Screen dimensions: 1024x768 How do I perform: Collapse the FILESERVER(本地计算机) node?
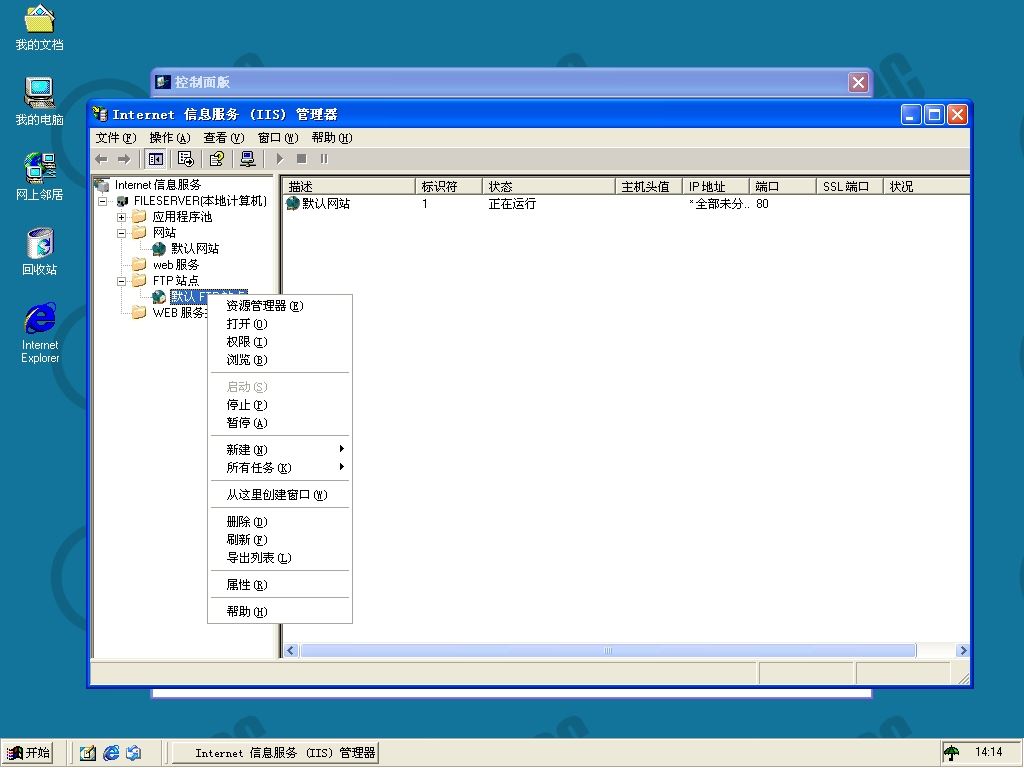point(103,201)
